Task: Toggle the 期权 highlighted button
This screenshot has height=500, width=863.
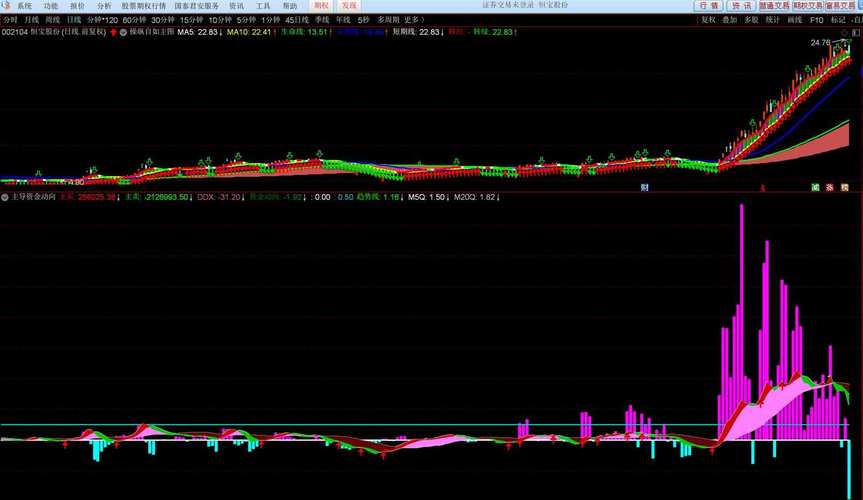Action: tap(320, 5)
